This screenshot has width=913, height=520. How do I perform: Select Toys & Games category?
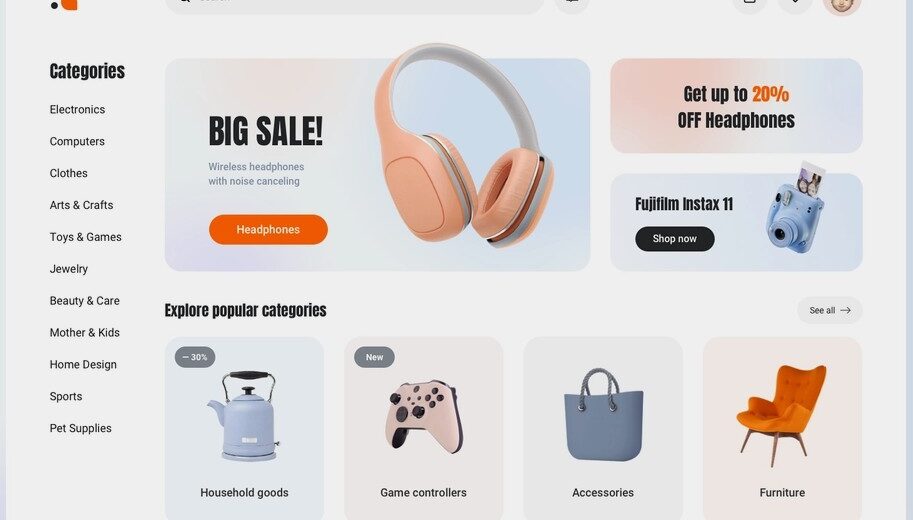(86, 237)
